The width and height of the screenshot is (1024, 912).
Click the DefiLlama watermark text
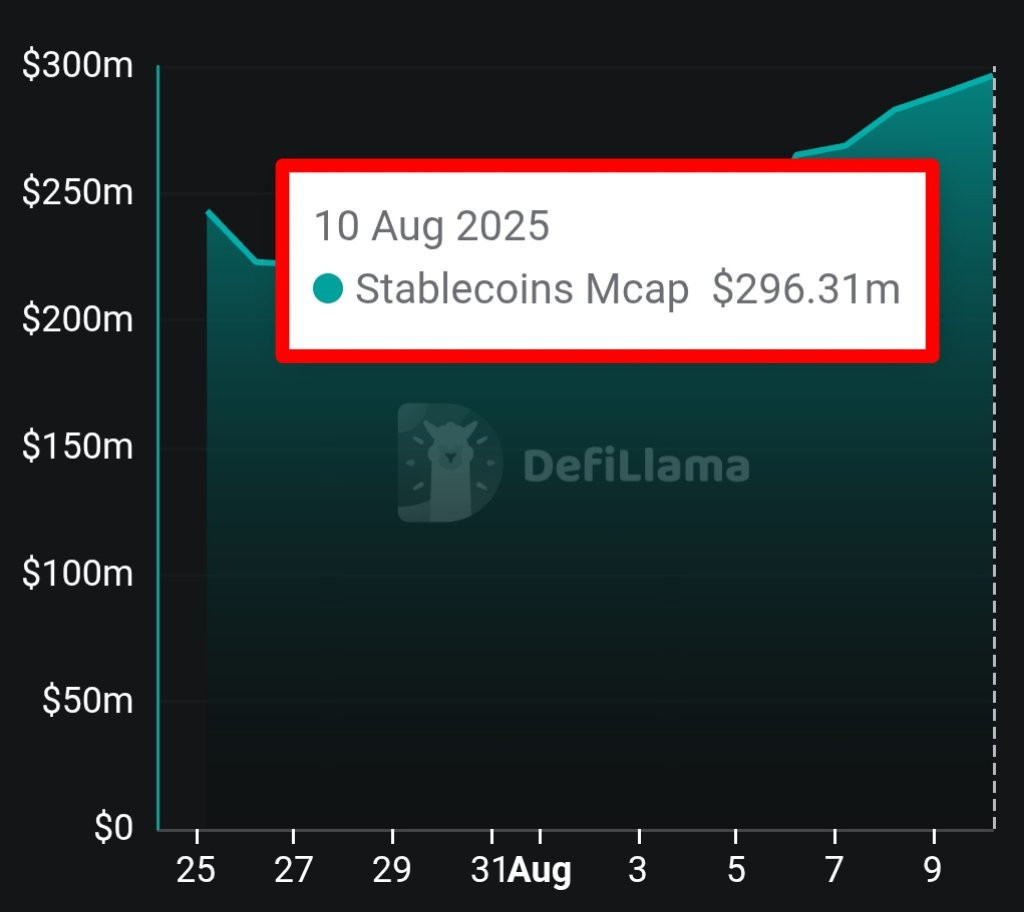click(x=636, y=466)
